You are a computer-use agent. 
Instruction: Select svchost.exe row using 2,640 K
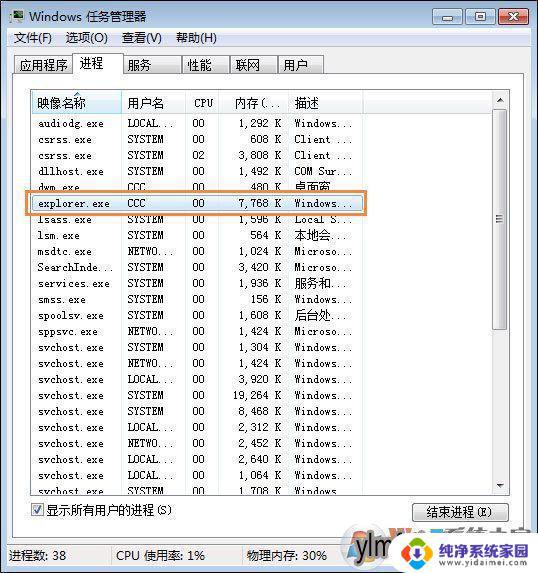pos(197,459)
